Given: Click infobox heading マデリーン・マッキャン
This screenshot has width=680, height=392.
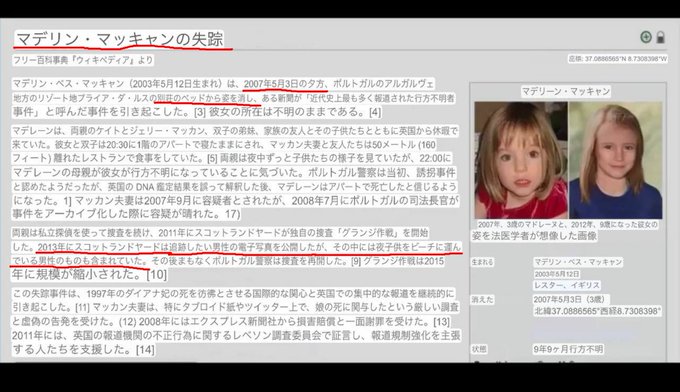Looking at the screenshot, I should [x=566, y=91].
